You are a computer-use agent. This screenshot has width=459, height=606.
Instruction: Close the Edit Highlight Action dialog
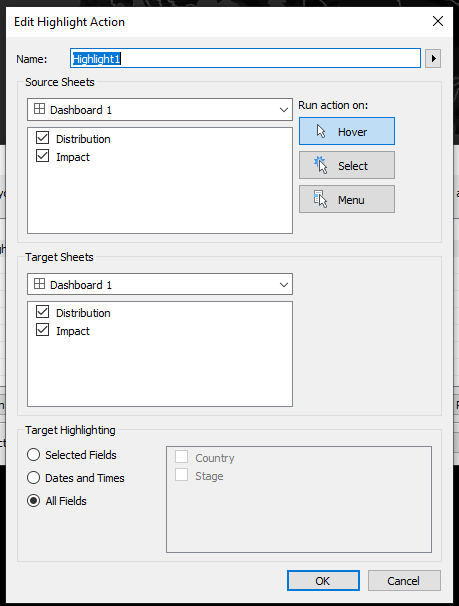438,21
